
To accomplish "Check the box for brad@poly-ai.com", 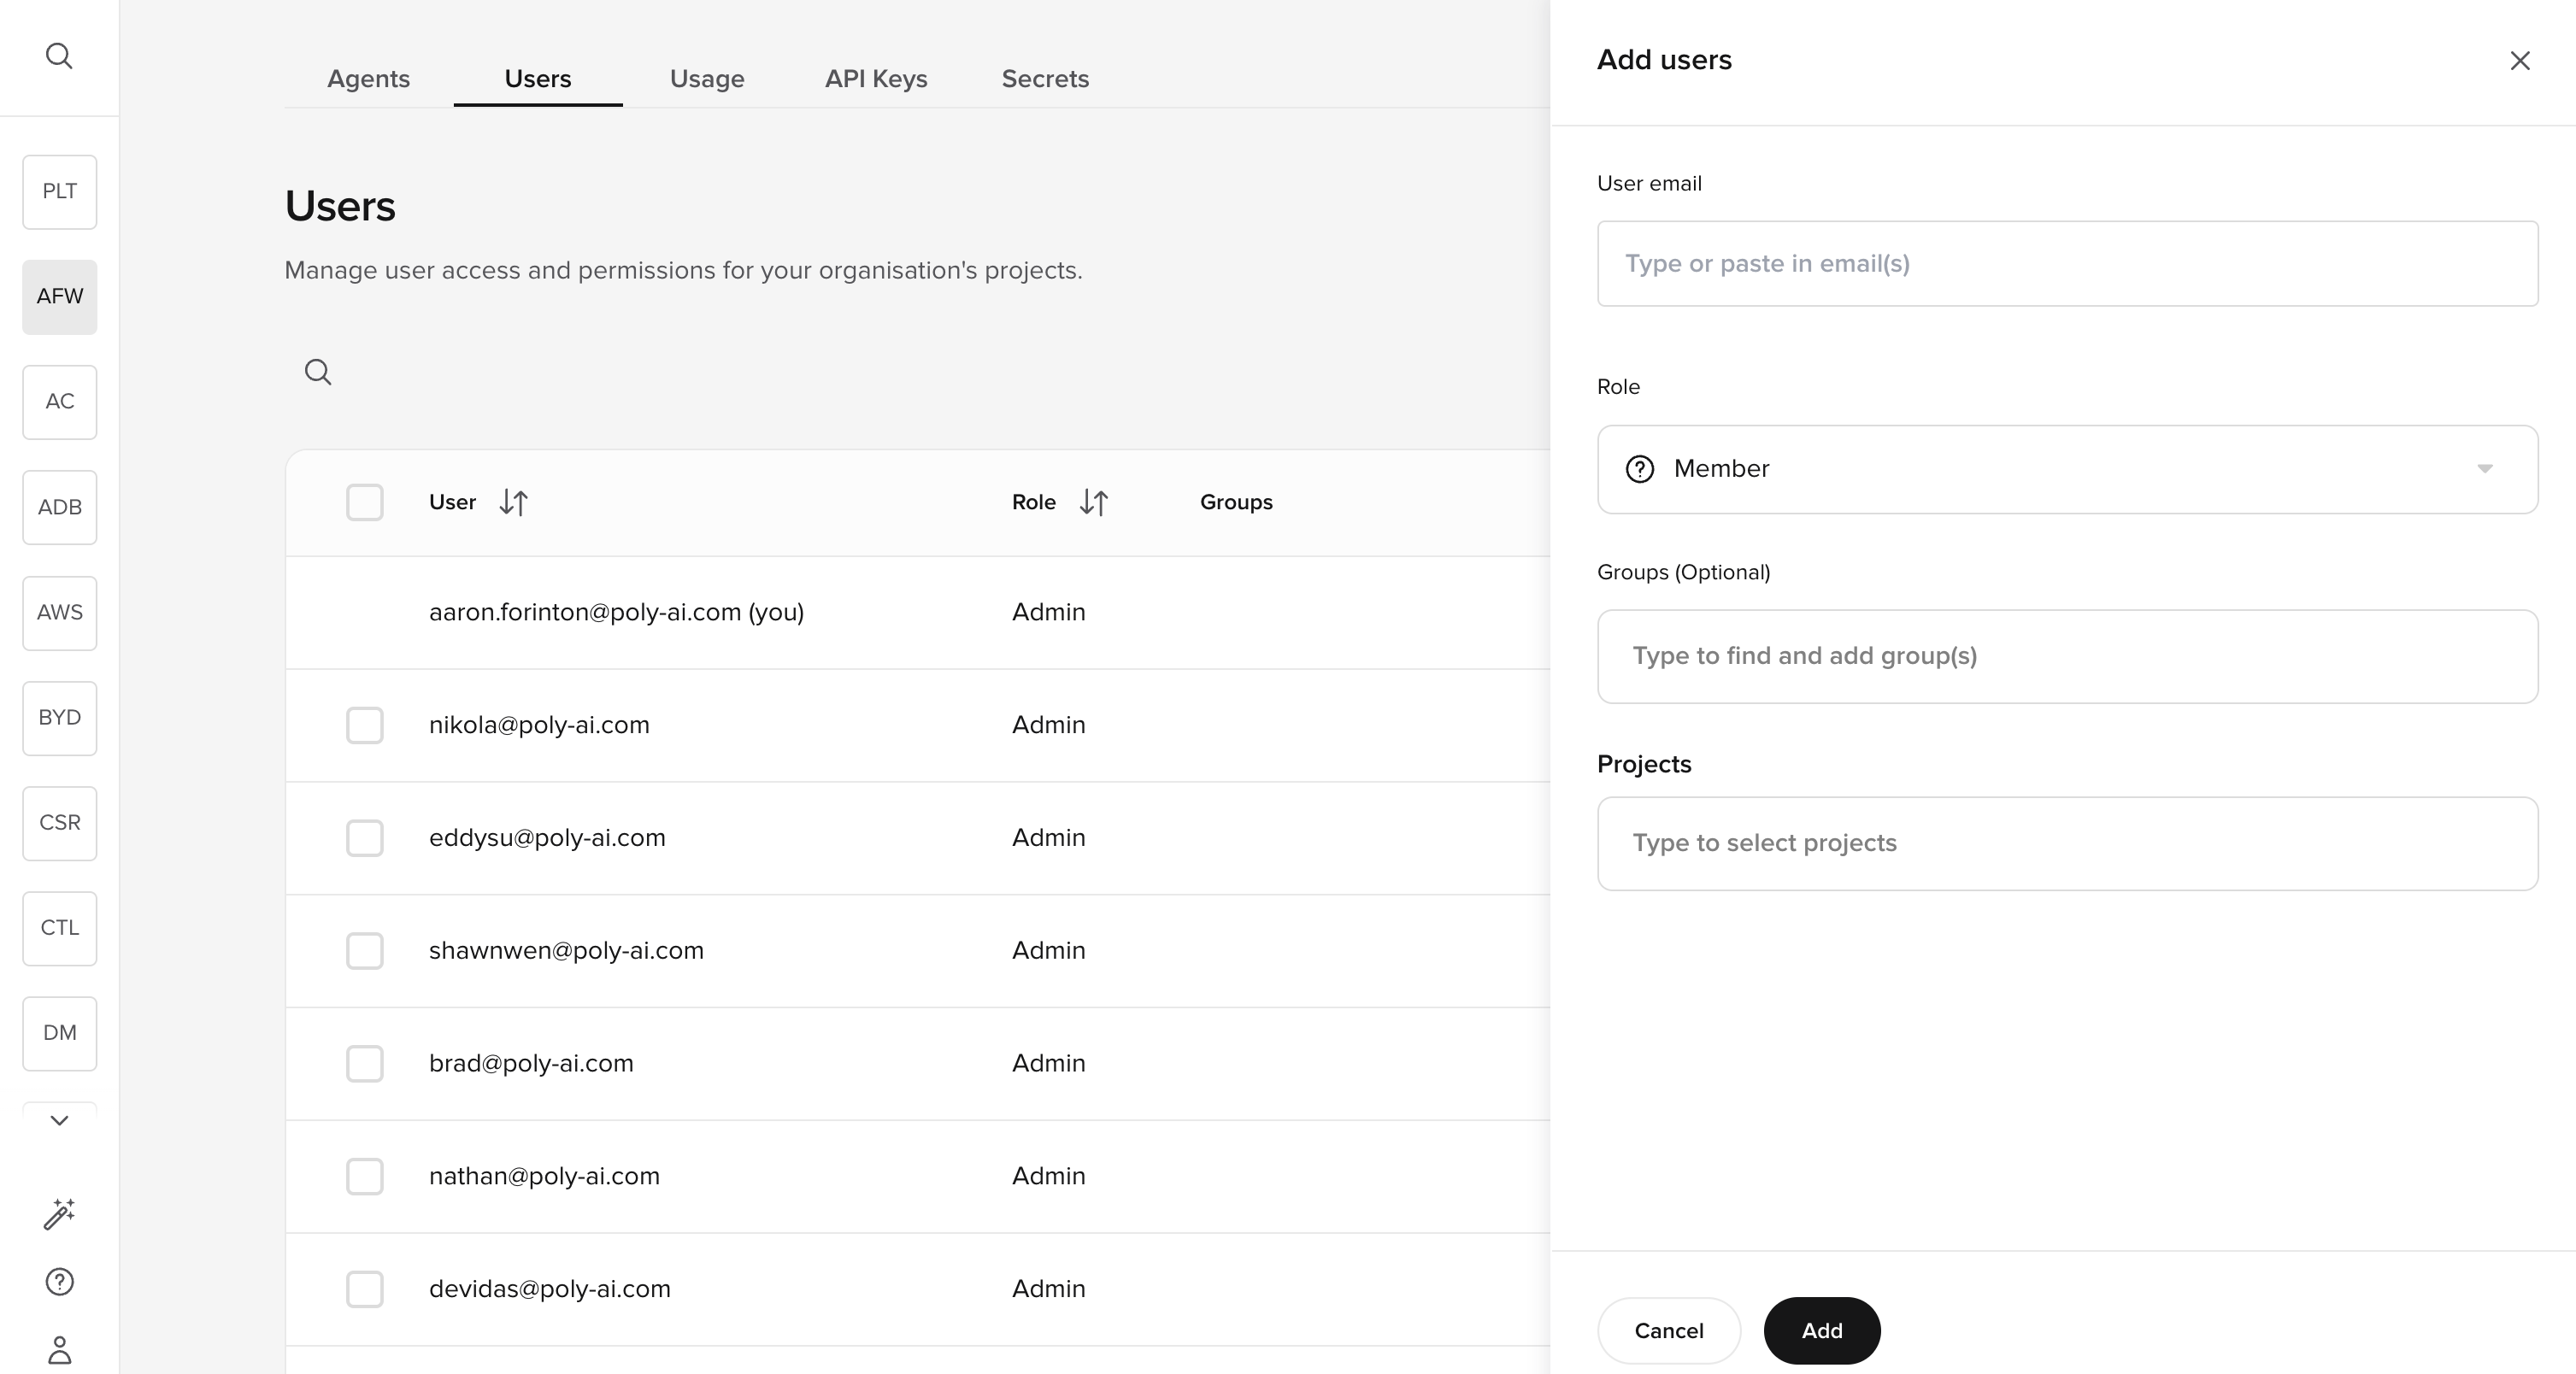I will pos(365,1064).
